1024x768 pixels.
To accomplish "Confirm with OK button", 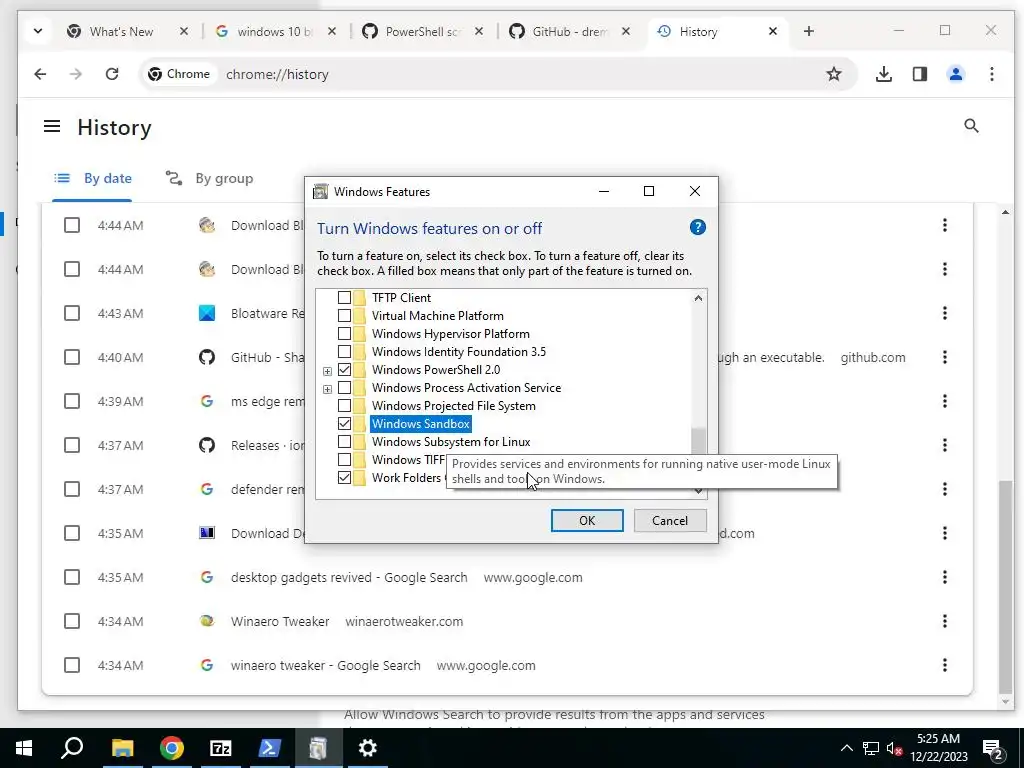I will point(586,520).
